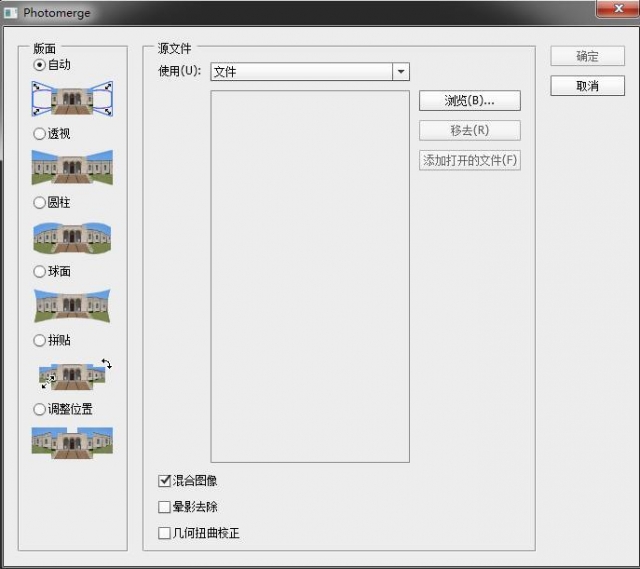Click the 球面 spherical preview thumbnail
This screenshot has width=640, height=569.
(72, 306)
